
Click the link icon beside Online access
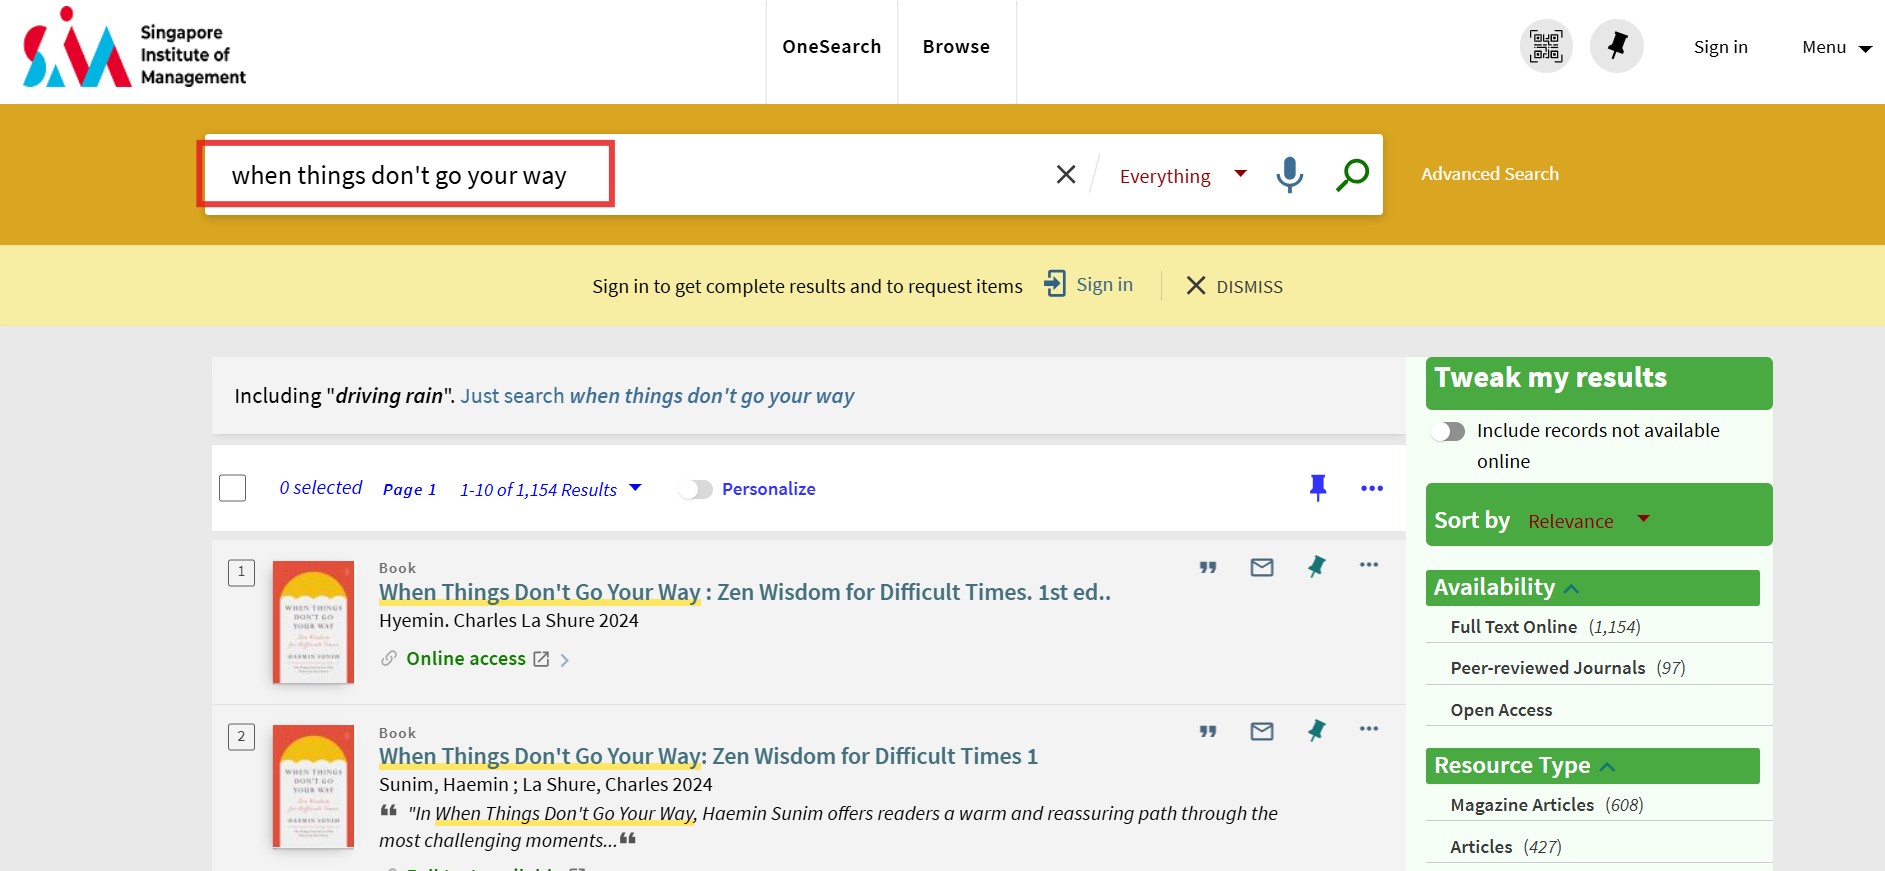click(x=389, y=658)
